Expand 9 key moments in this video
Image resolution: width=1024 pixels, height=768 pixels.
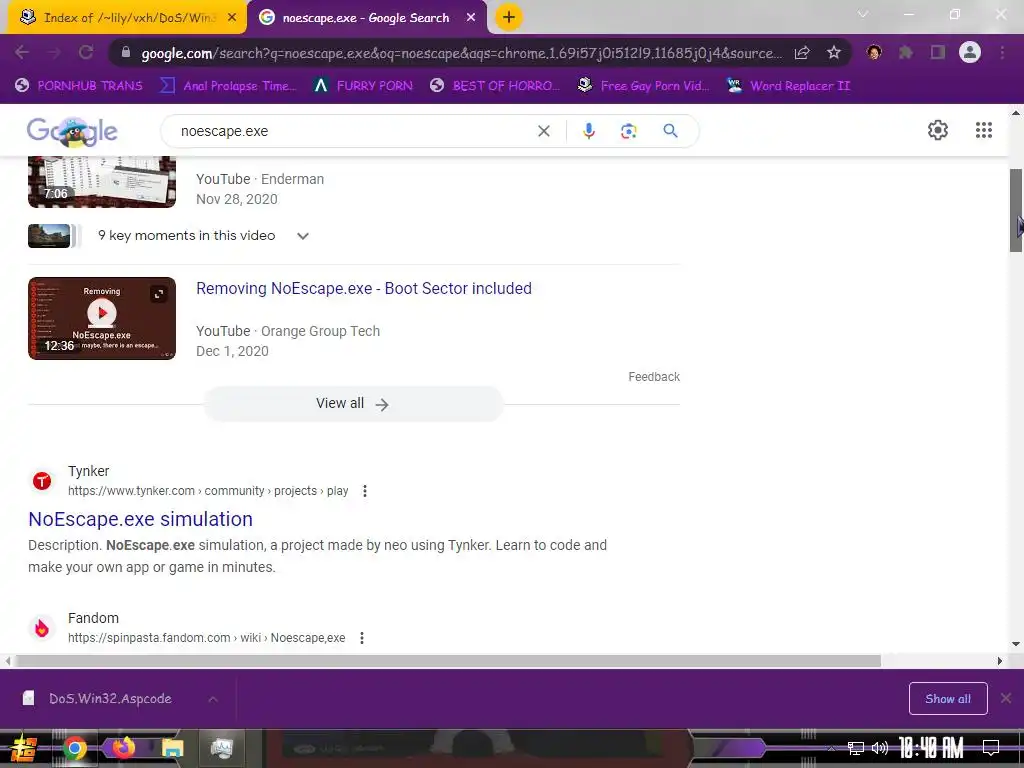click(x=302, y=236)
